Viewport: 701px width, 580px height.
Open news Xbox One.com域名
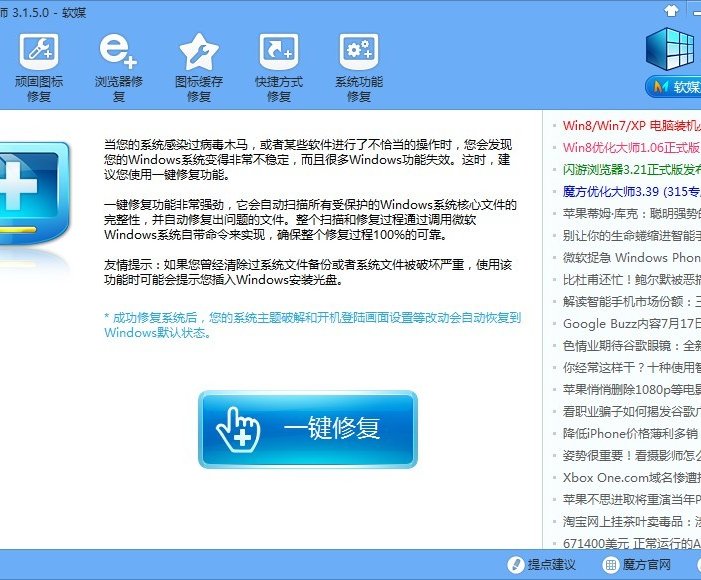632,478
